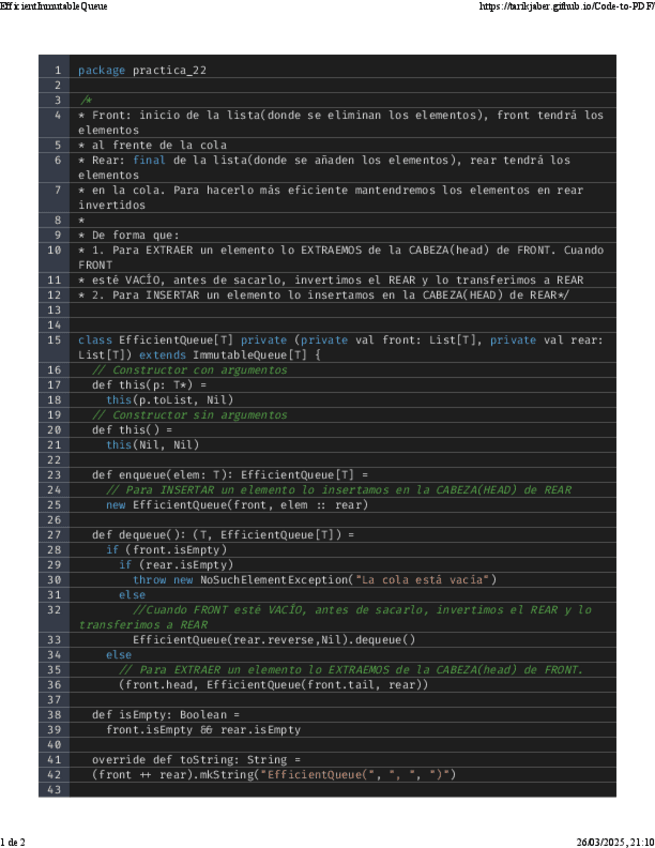Click line number 22 in the gutter
655x848 pixels.
click(54, 460)
